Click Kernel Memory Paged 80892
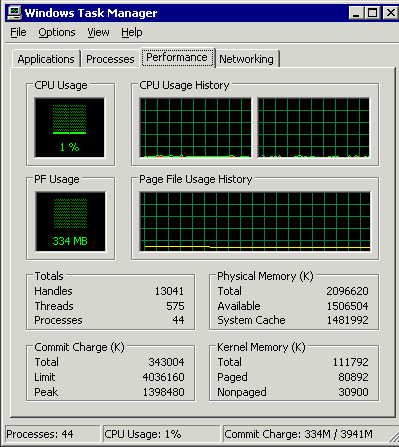The width and height of the screenshot is (399, 447). 353,377
